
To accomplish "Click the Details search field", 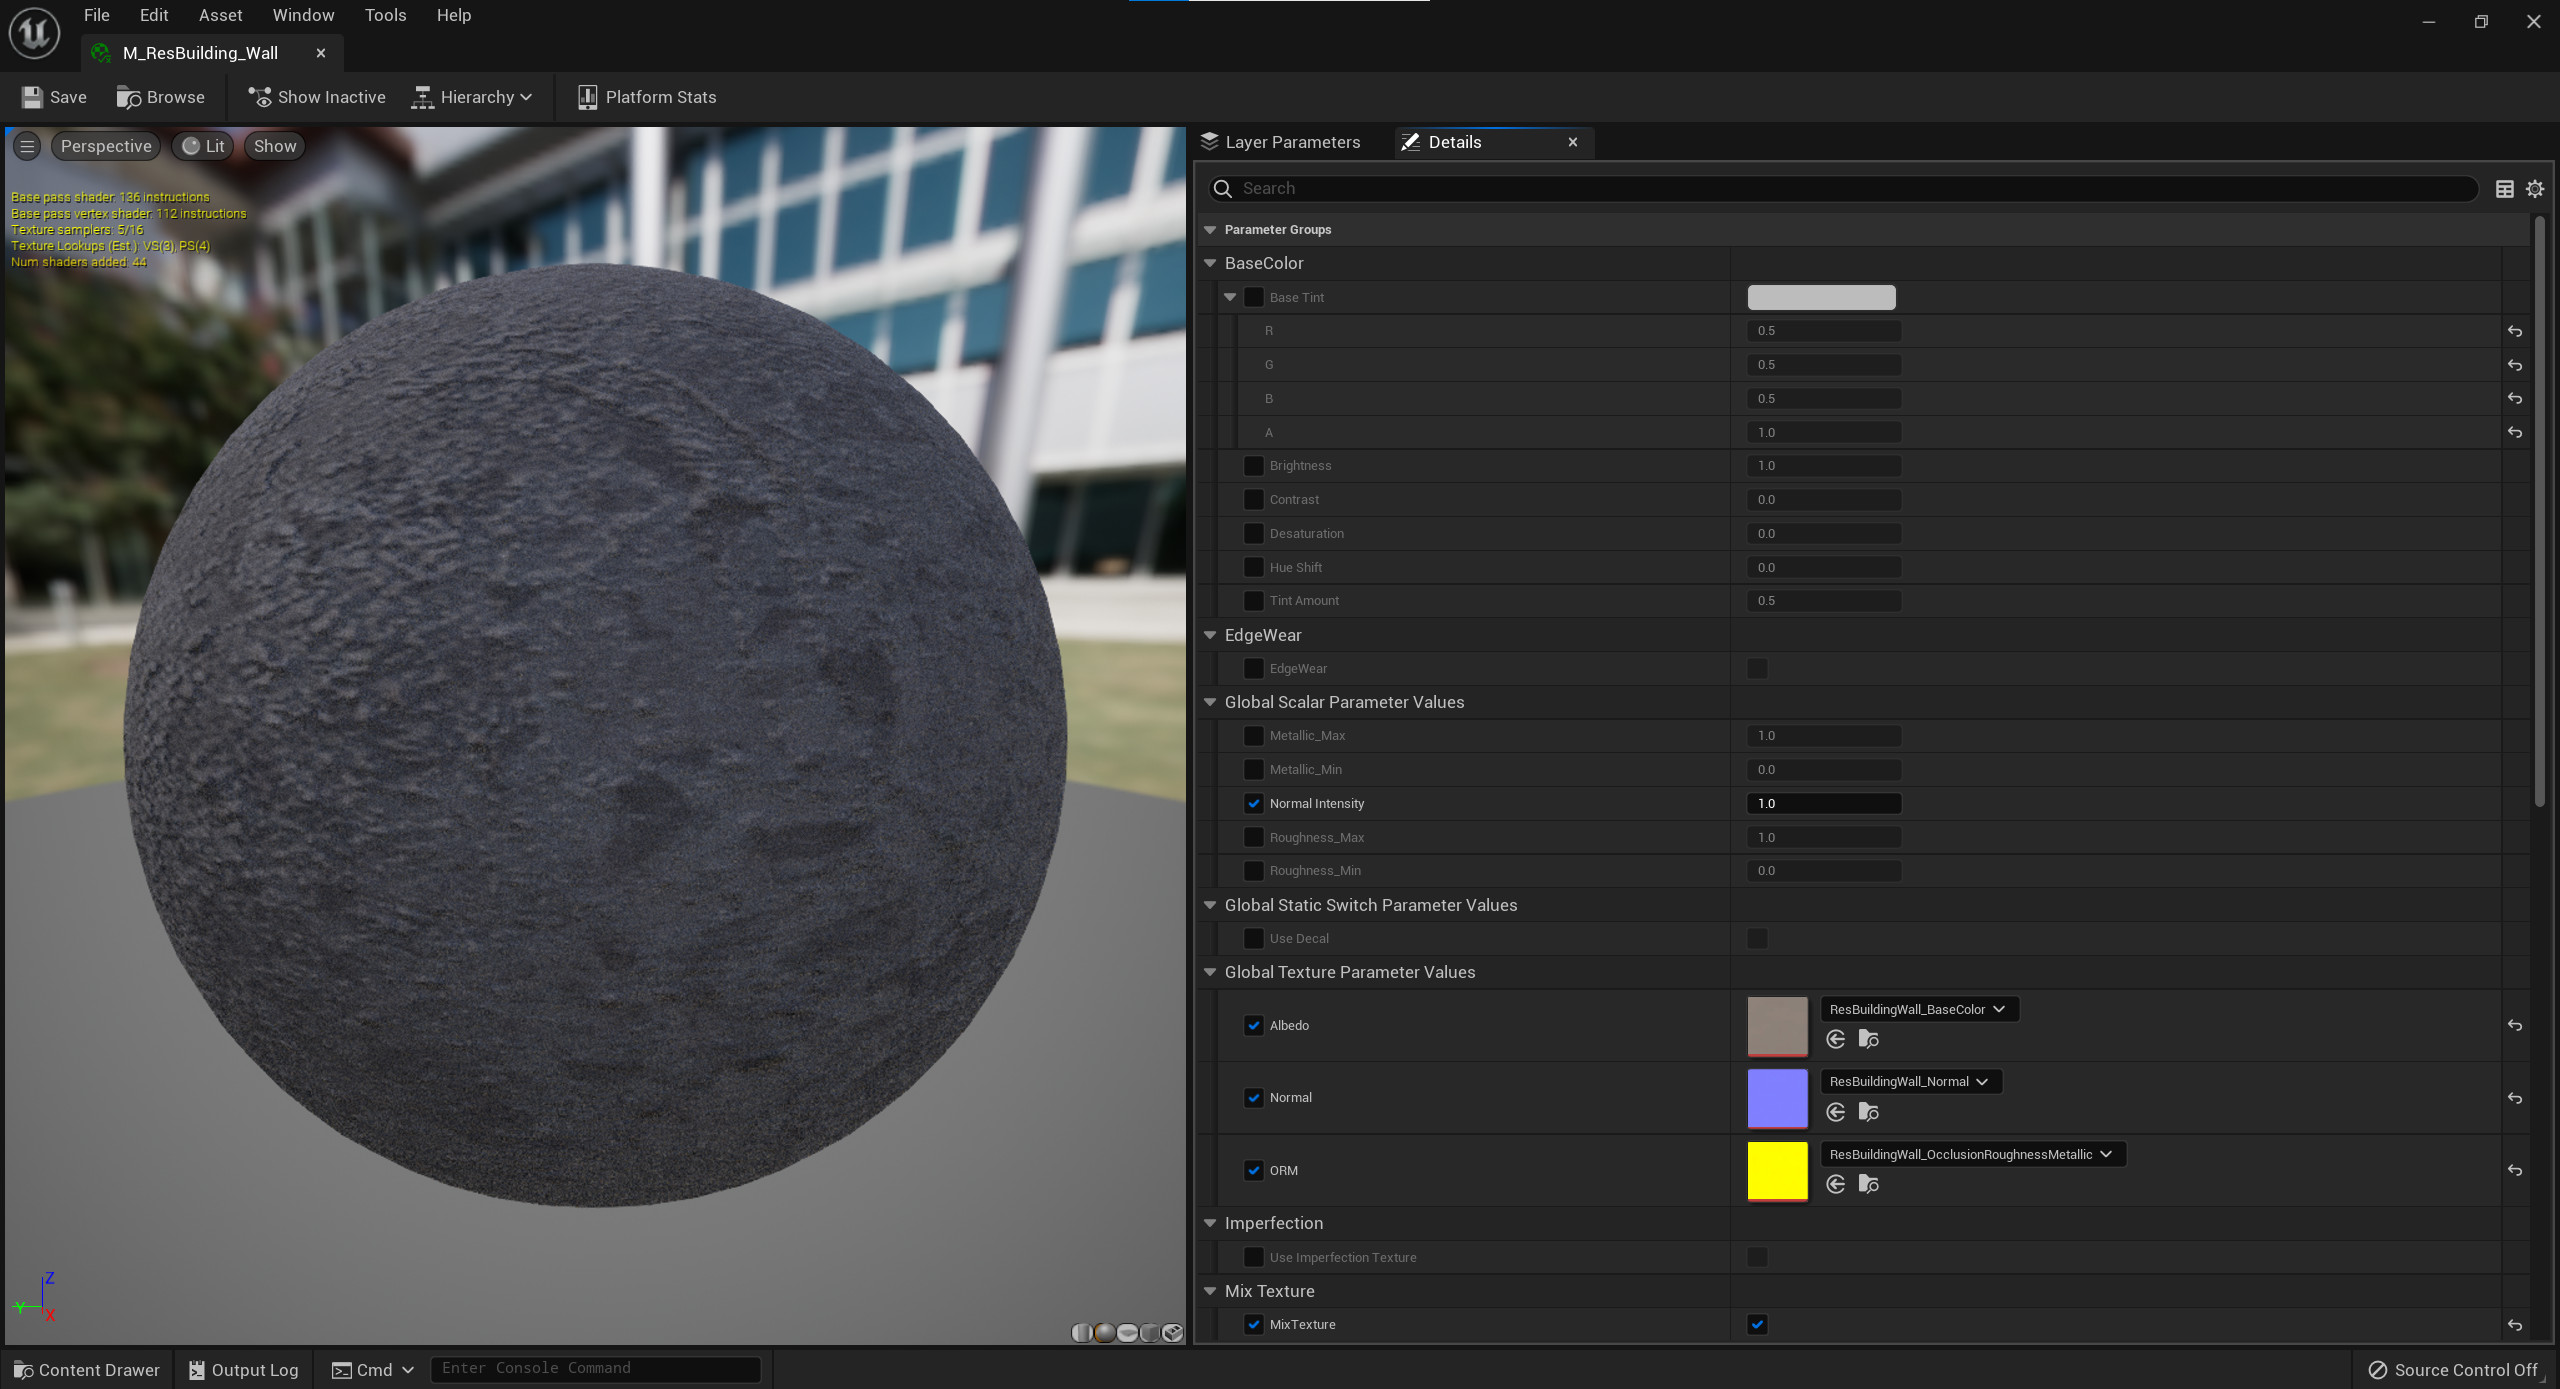I will pos(1843,189).
